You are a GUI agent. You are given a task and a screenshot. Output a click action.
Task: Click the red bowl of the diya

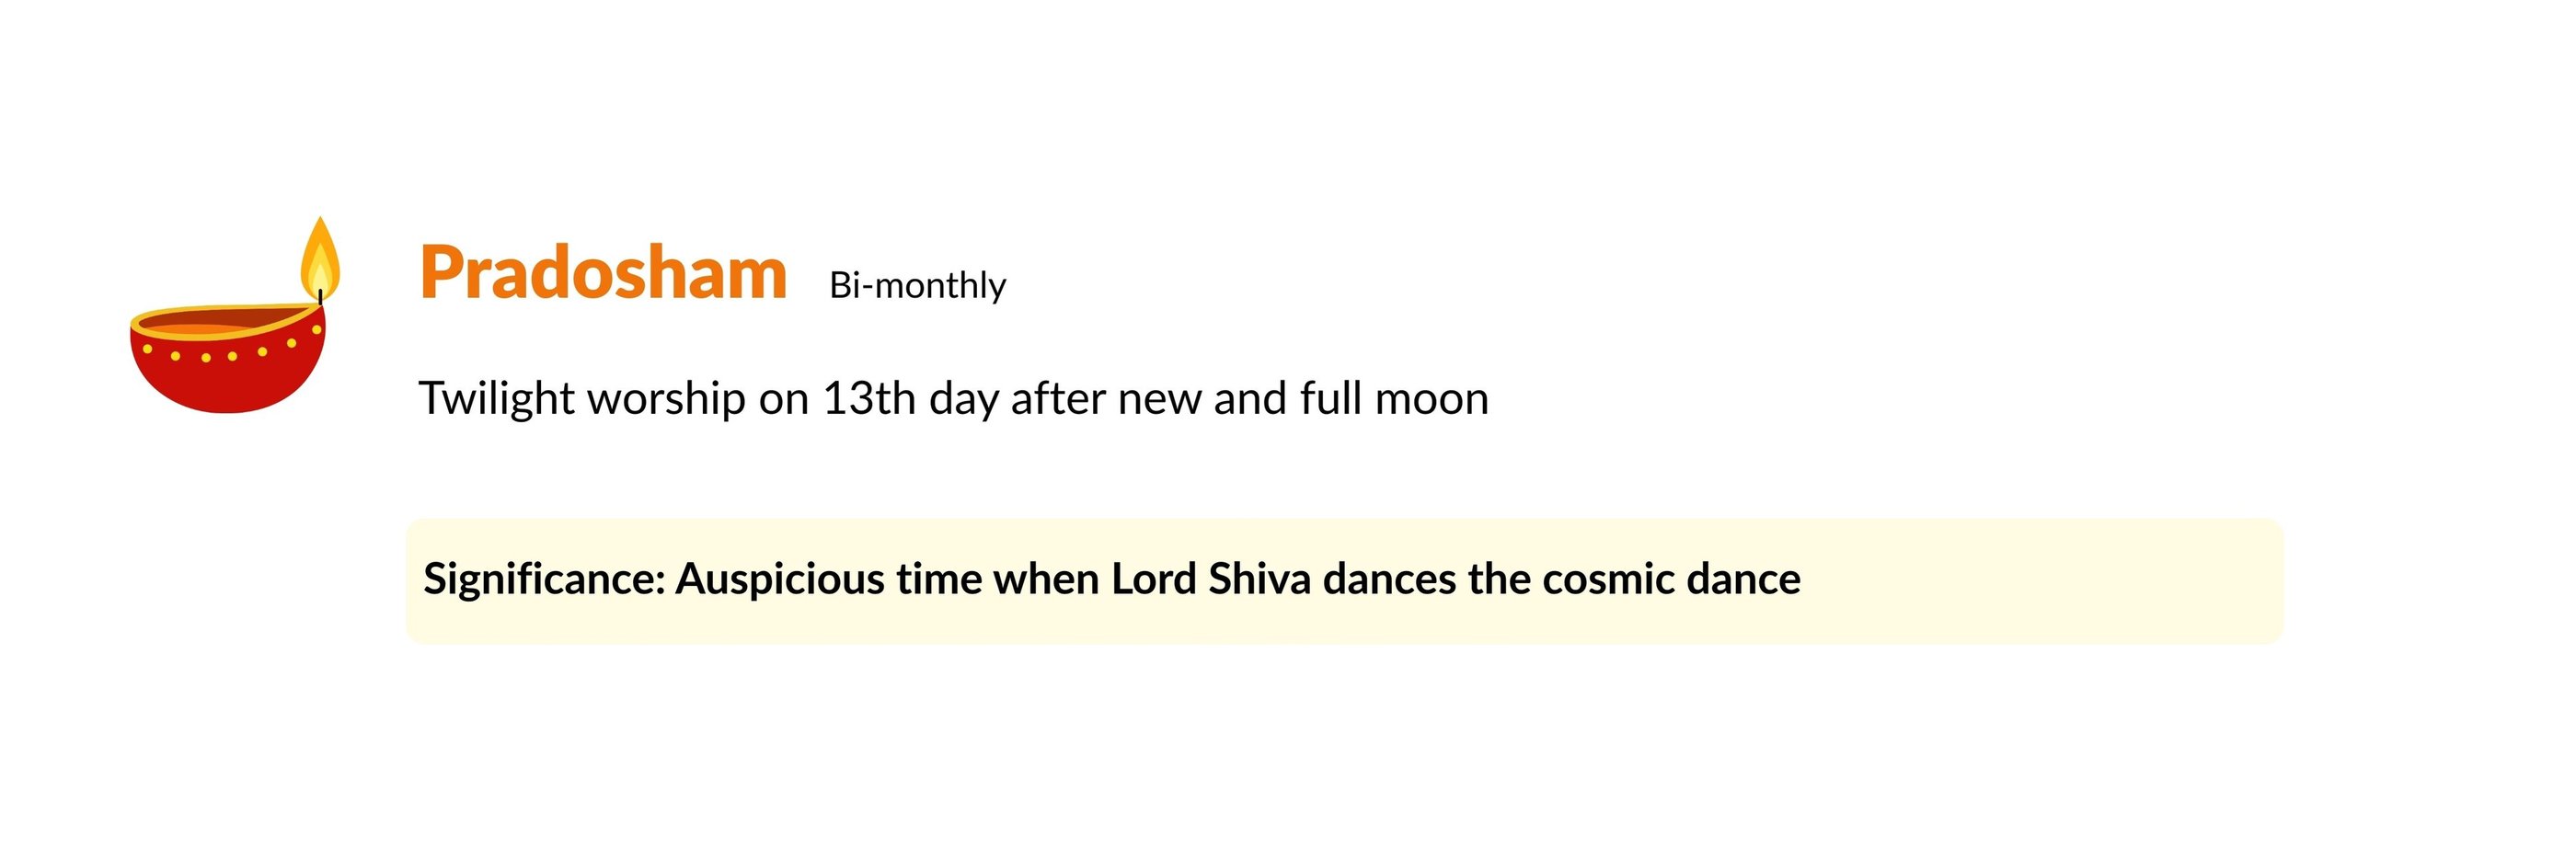click(x=228, y=380)
